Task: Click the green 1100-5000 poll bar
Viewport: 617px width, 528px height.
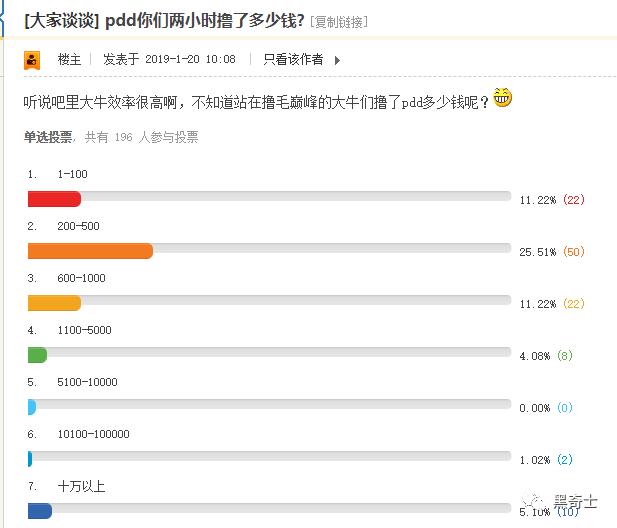Action: 38,355
